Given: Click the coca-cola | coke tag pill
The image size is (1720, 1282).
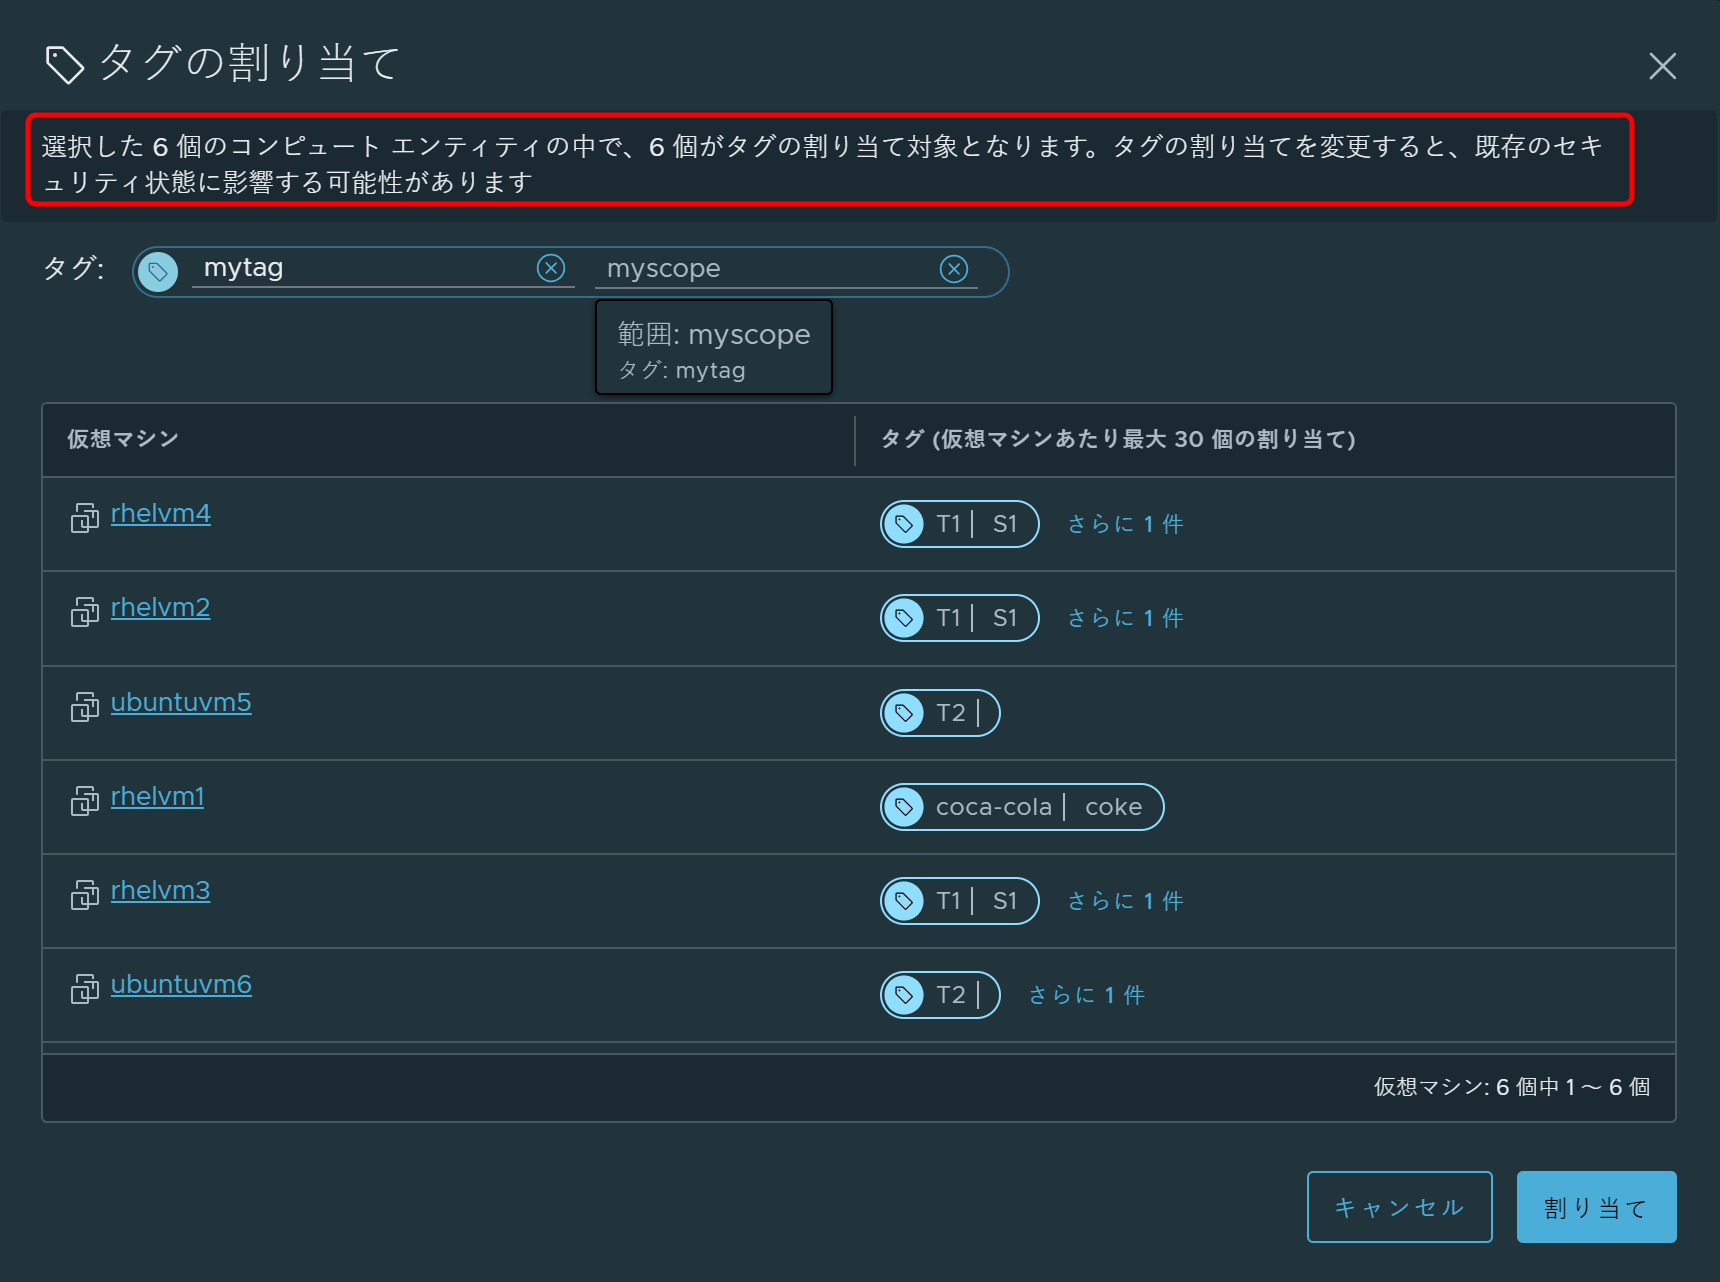Looking at the screenshot, I should (1022, 807).
